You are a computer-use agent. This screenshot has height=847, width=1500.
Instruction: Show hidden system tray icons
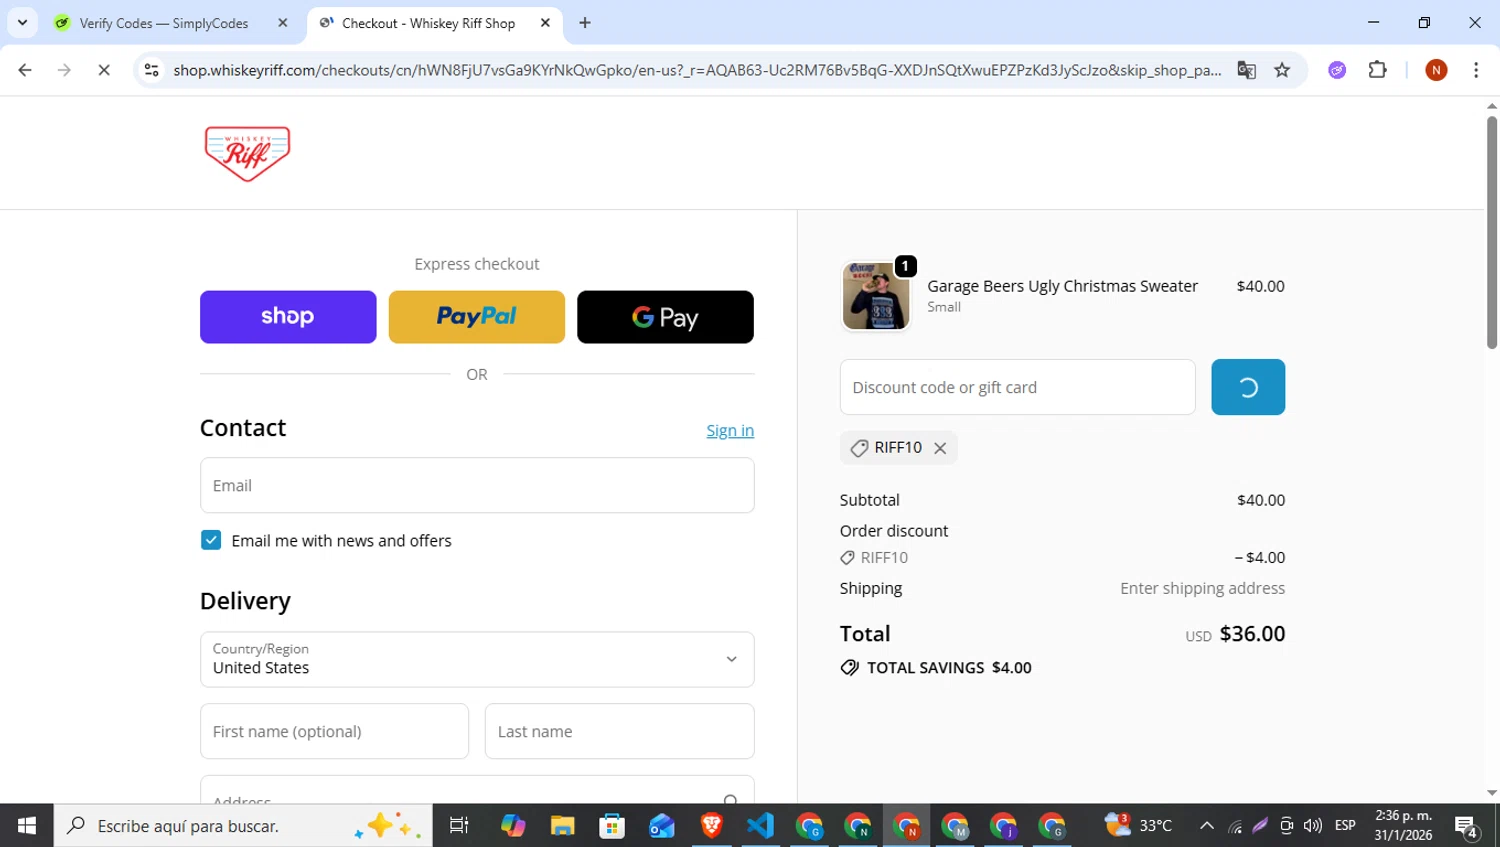(x=1207, y=826)
